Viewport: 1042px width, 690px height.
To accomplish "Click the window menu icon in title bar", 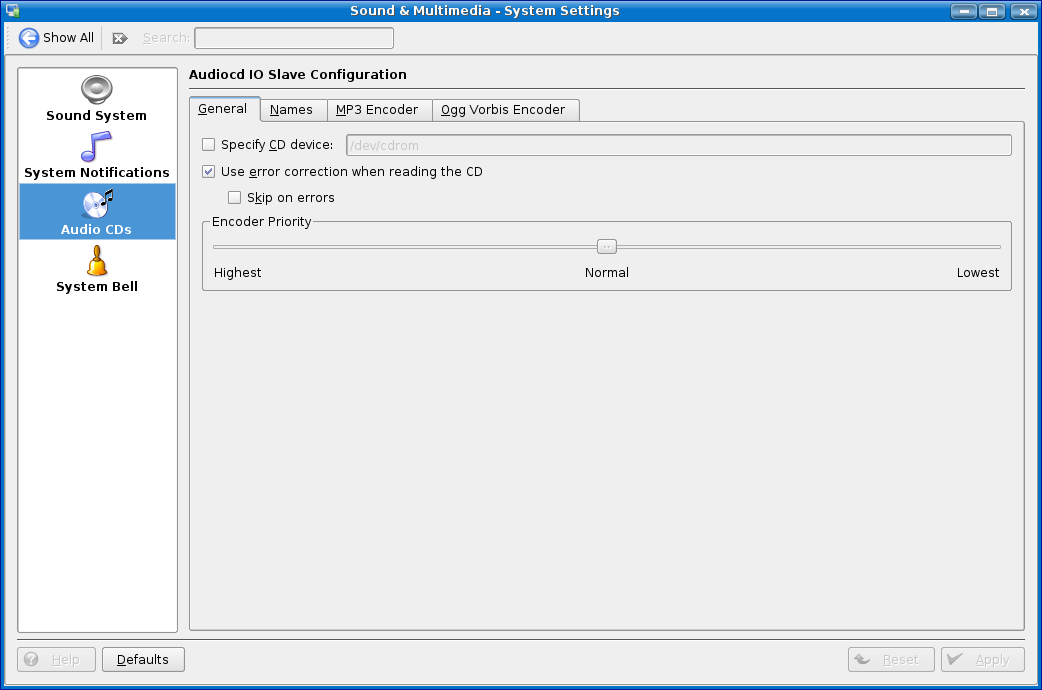I will [x=13, y=11].
